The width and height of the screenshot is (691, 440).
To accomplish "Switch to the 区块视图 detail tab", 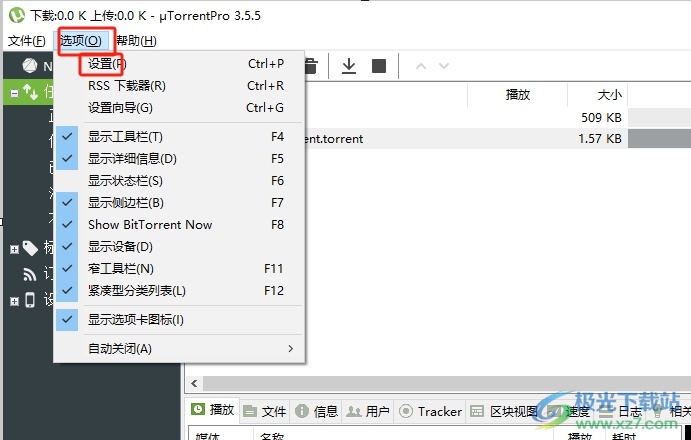I will (504, 411).
